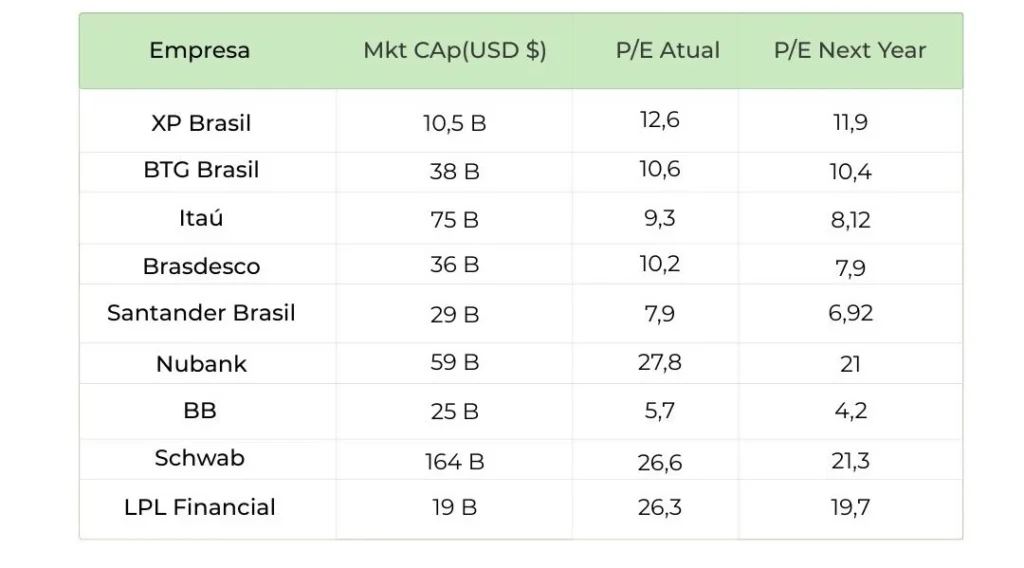Select the P/E Atual column header
This screenshot has height=568, width=1024.
tap(667, 50)
